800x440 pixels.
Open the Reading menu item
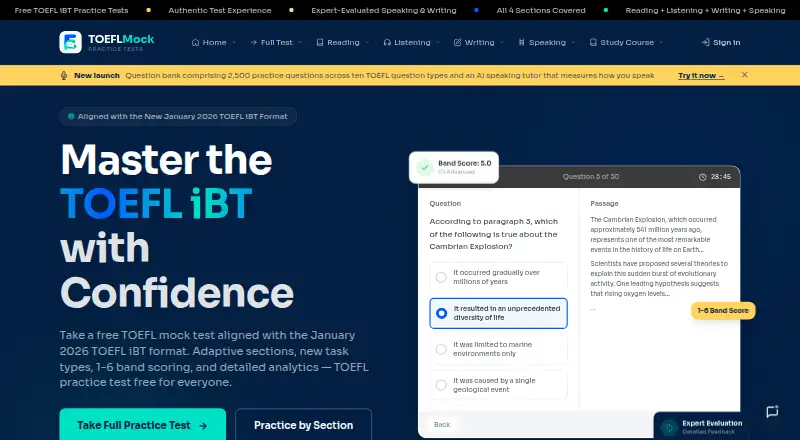click(343, 42)
